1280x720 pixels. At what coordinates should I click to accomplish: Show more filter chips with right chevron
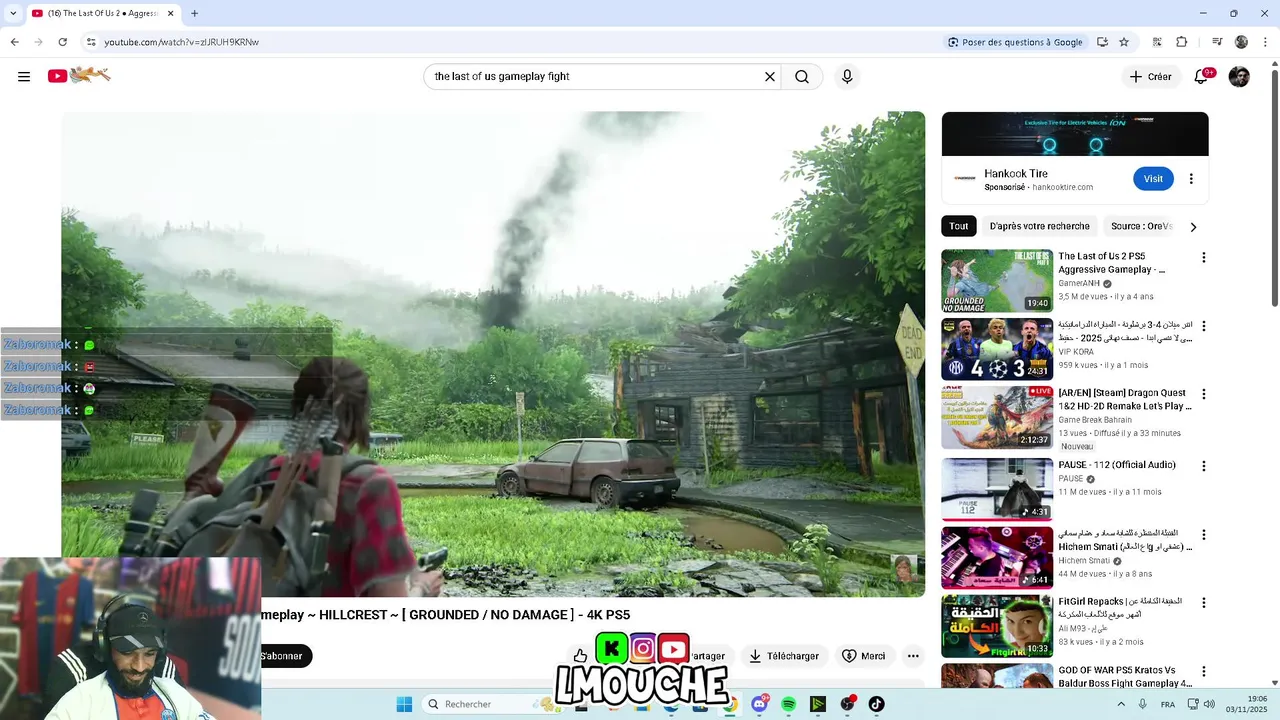tap(1193, 227)
